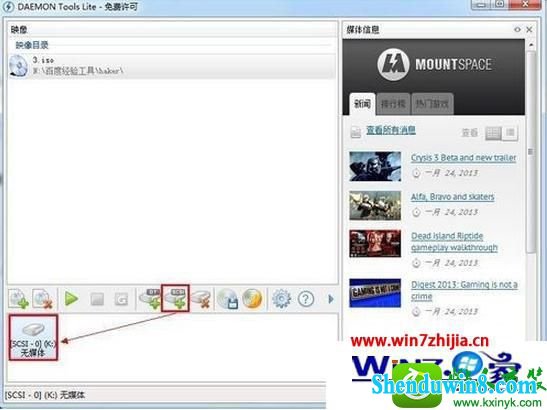
Task: Open the Crysis 3 news thumbnail
Action: click(x=375, y=166)
